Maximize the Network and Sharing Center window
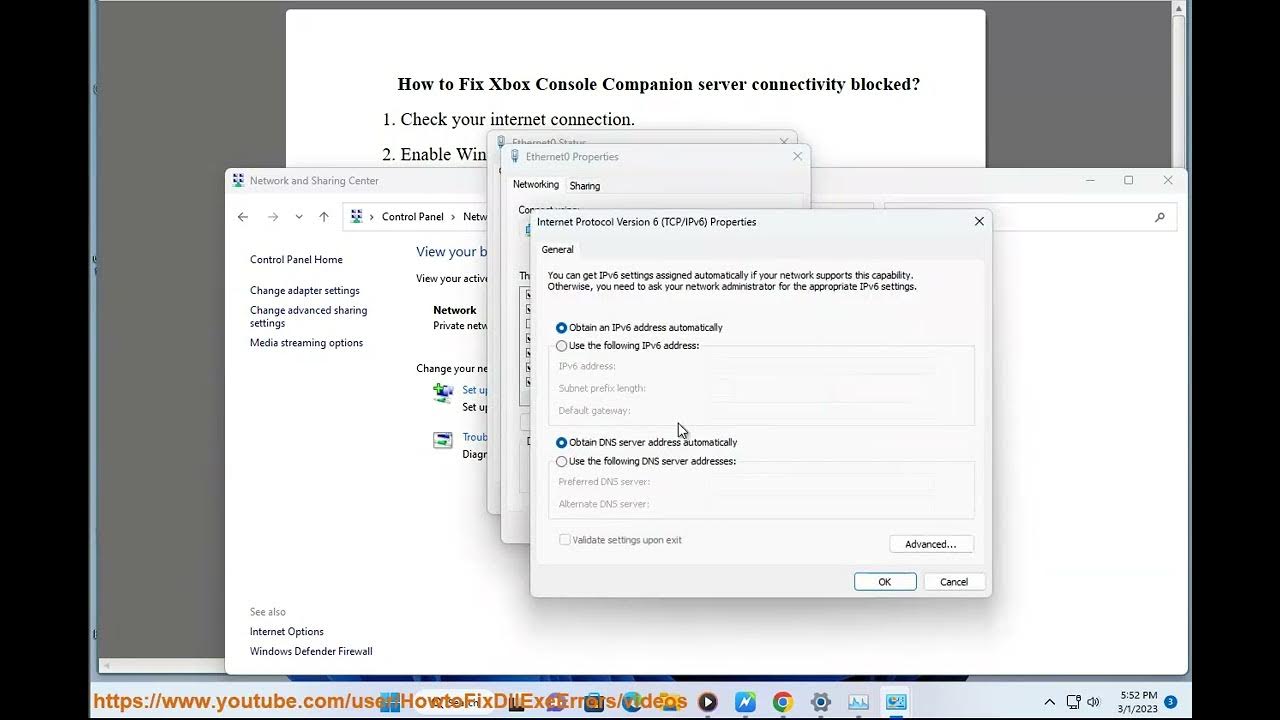 tap(1128, 181)
